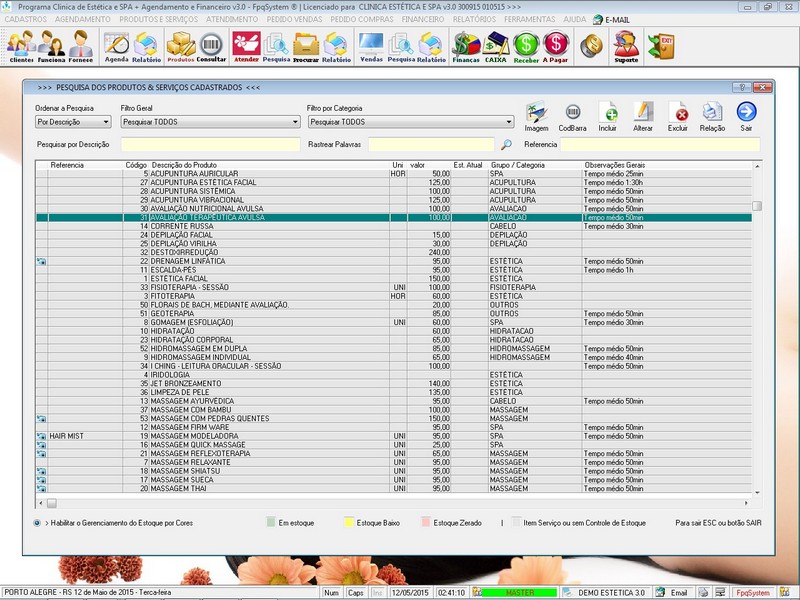Screen dimensions: 800x600
Task: Select the HIDROMASSAGEM EM DUPLA row
Action: tap(394, 348)
